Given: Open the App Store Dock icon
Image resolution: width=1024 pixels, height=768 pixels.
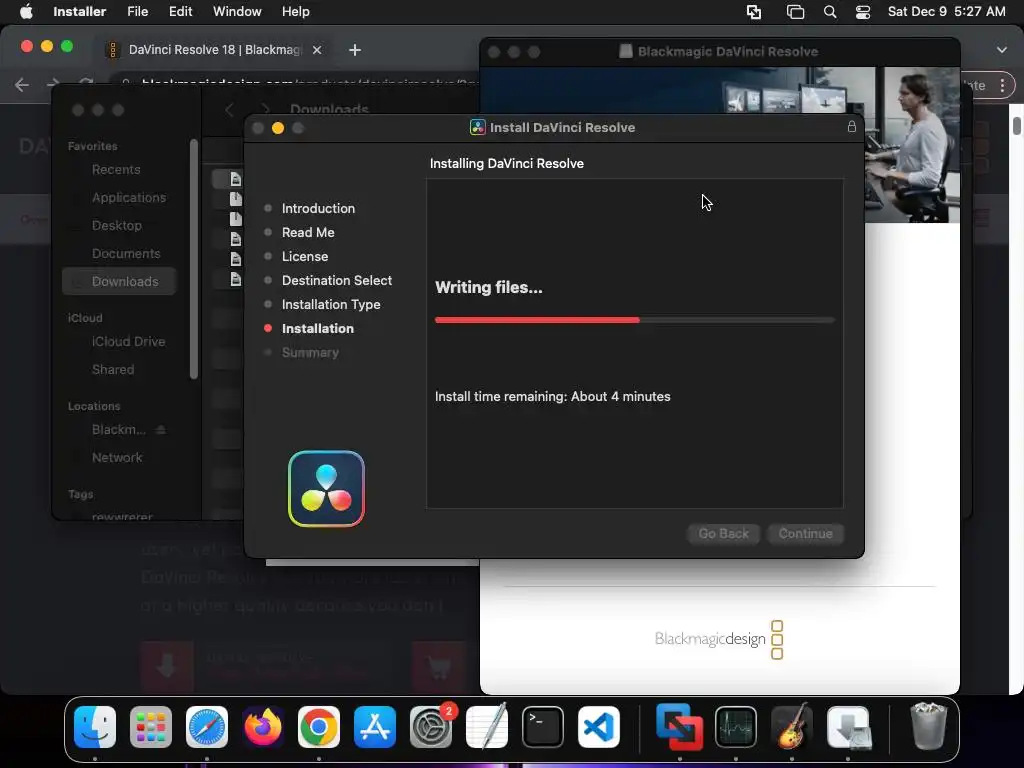Looking at the screenshot, I should [375, 727].
